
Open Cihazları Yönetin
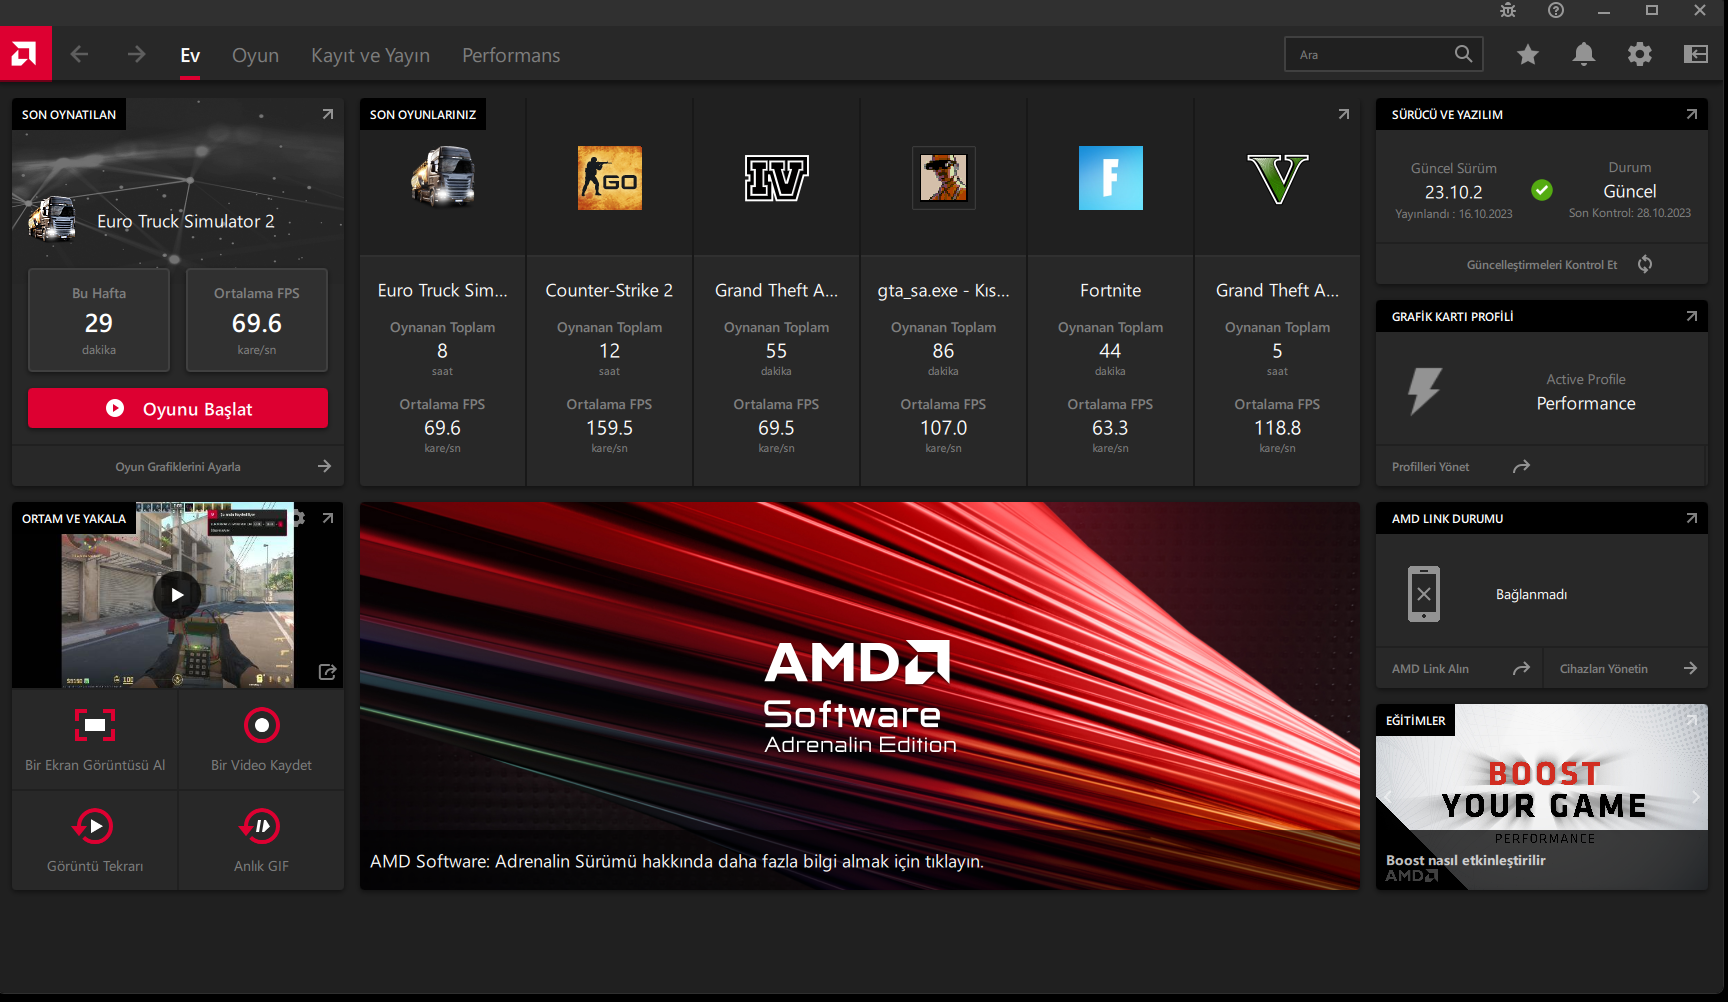pos(1626,668)
